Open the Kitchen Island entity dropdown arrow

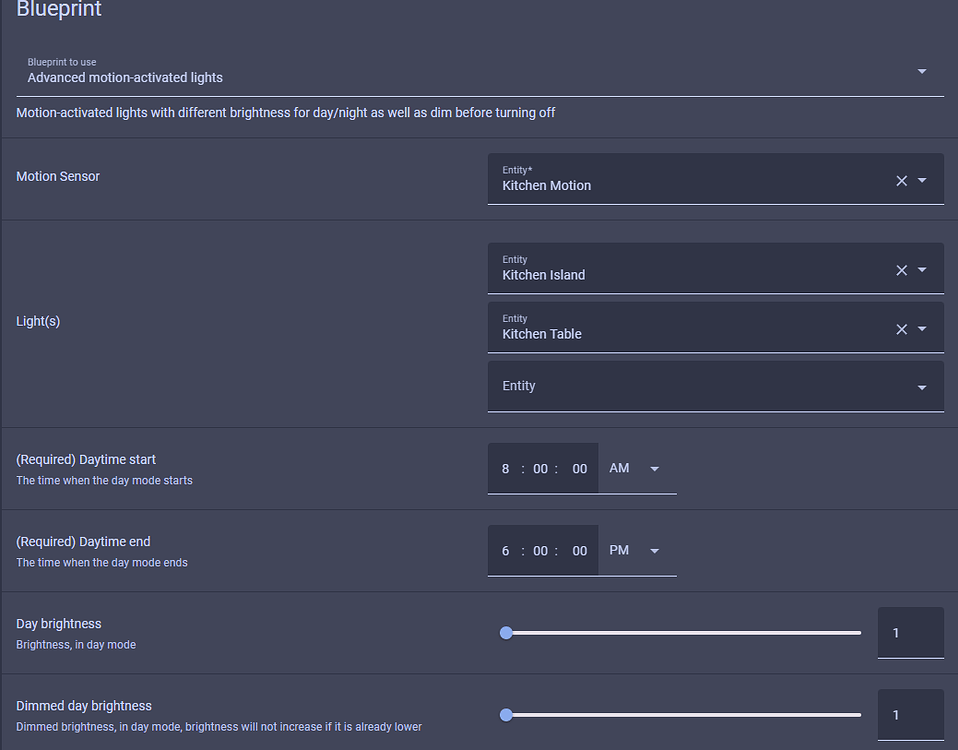click(922, 270)
